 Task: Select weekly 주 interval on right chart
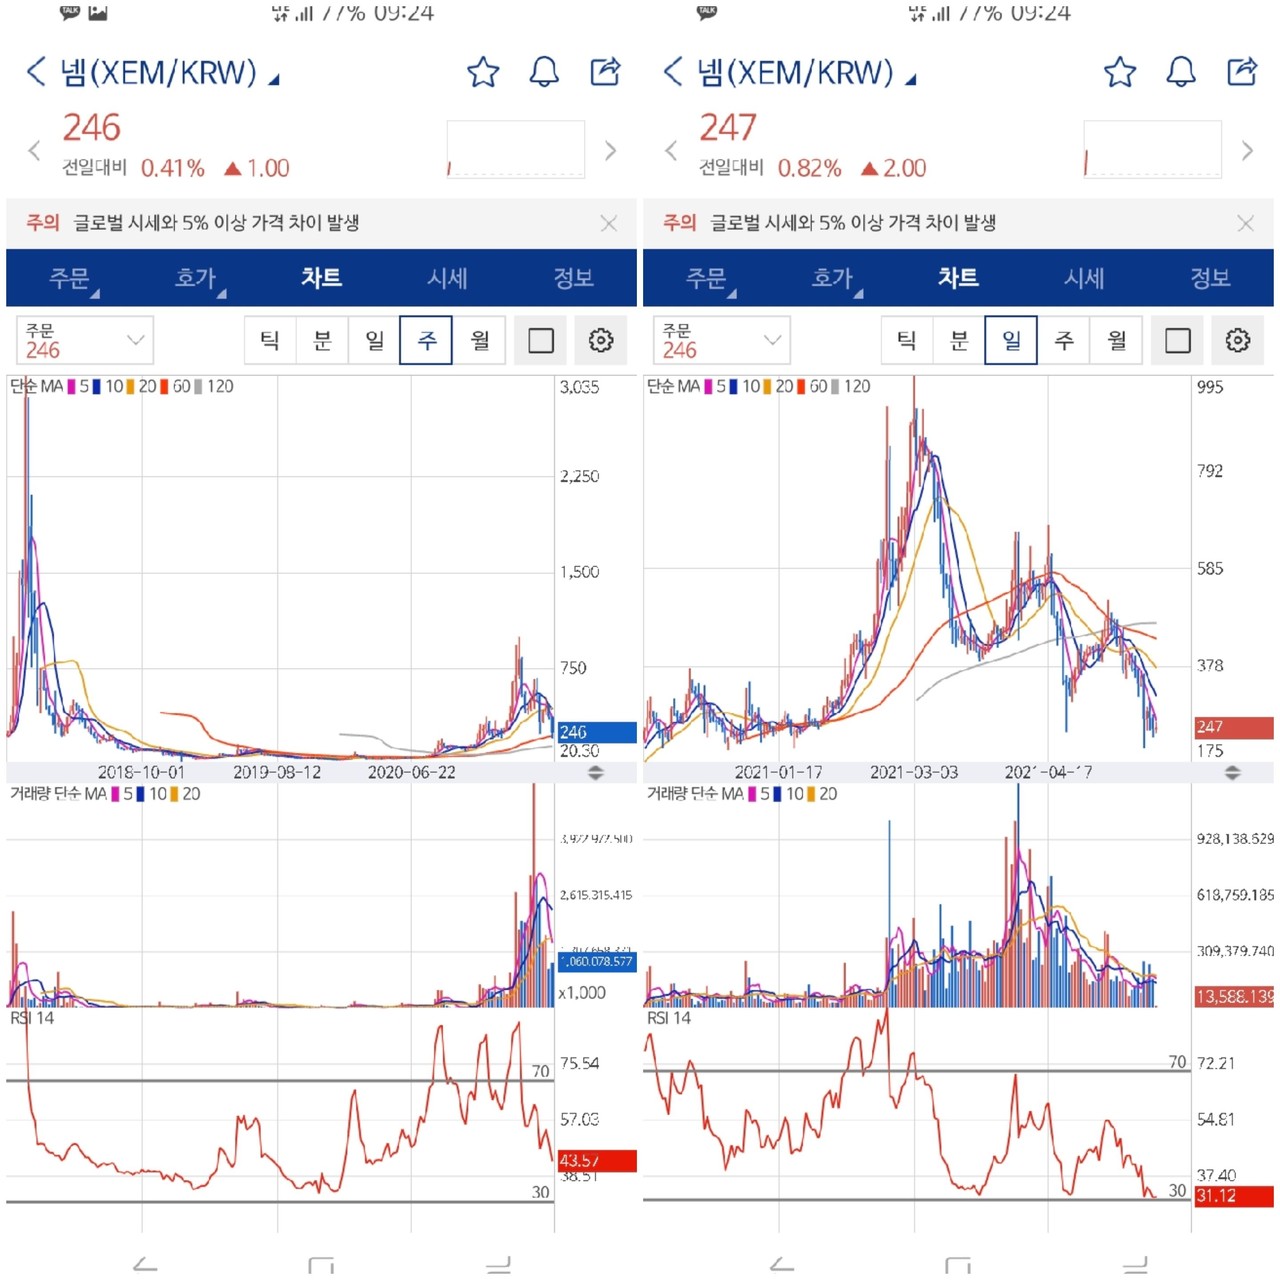1064,341
